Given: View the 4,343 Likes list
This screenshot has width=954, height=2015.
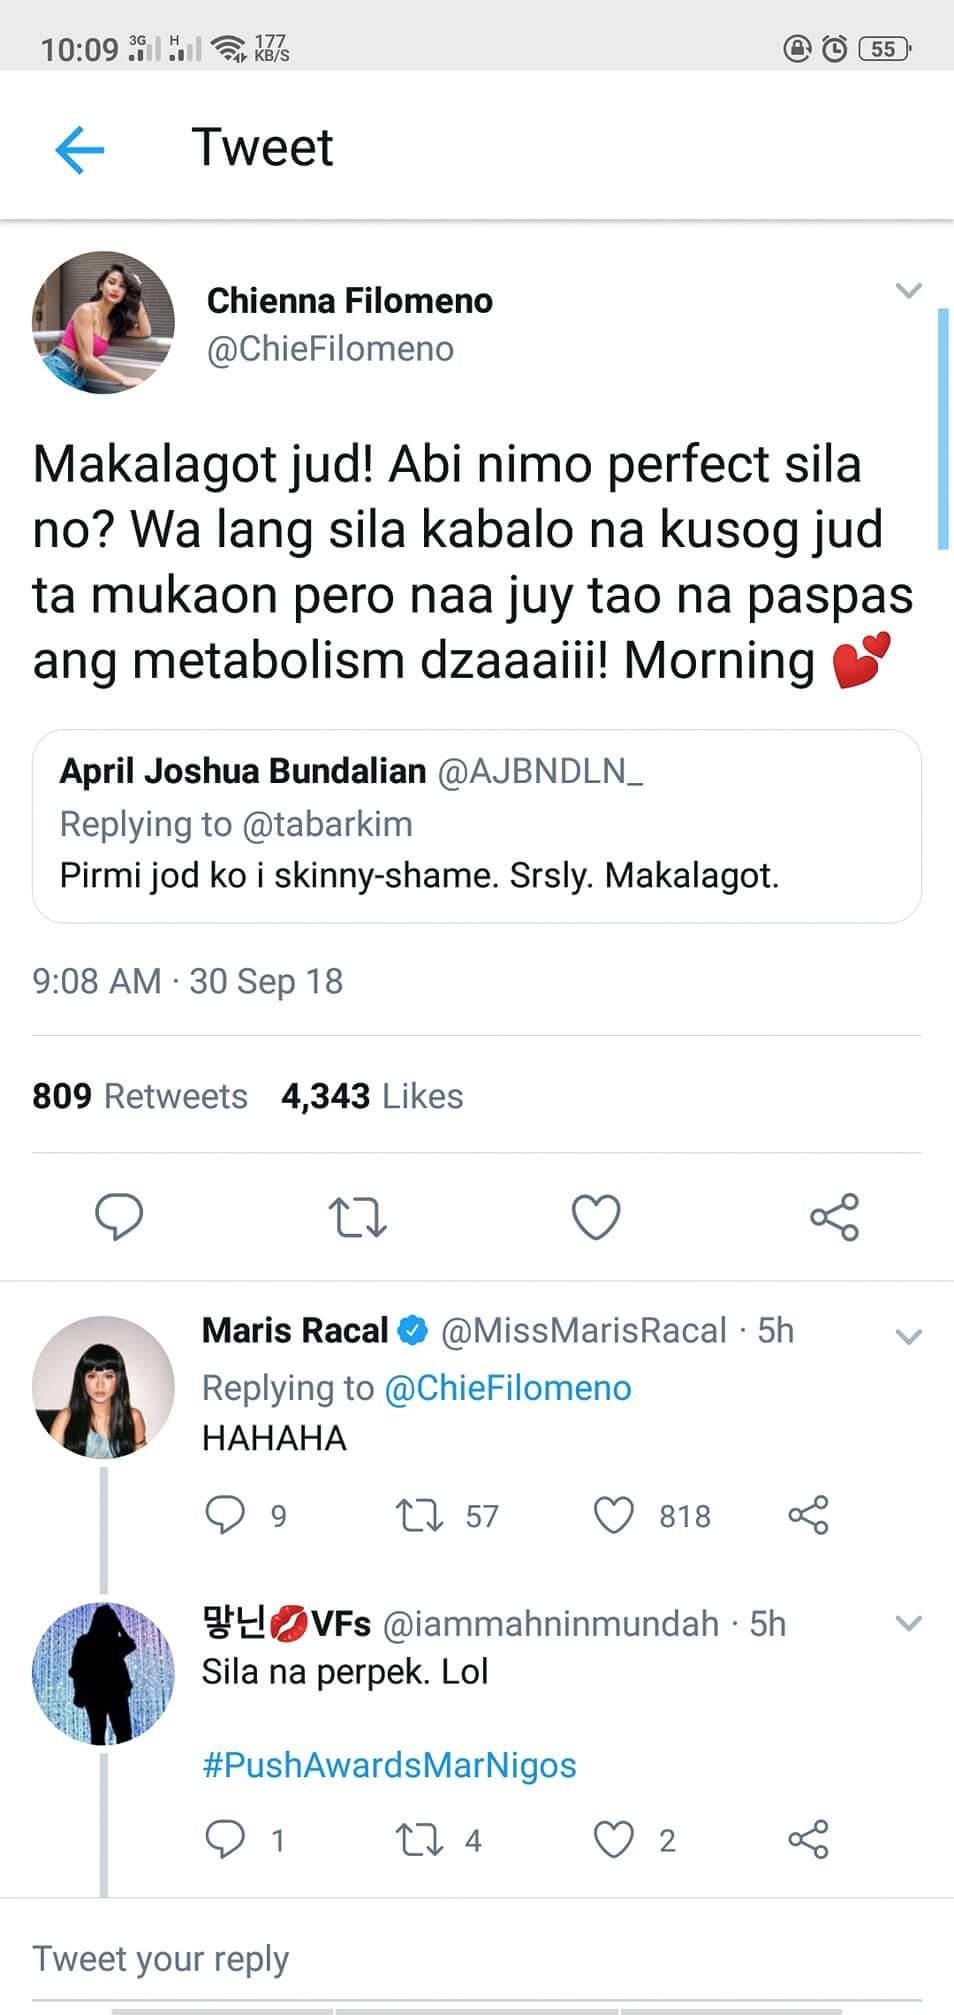Looking at the screenshot, I should [372, 1096].
